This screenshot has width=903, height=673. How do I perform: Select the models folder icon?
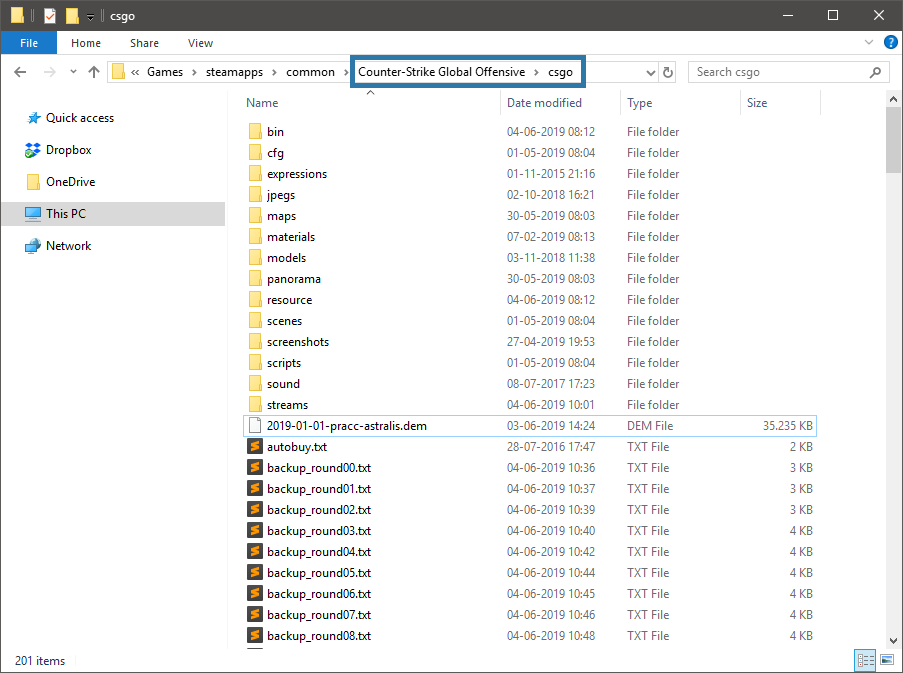pyautogui.click(x=255, y=257)
